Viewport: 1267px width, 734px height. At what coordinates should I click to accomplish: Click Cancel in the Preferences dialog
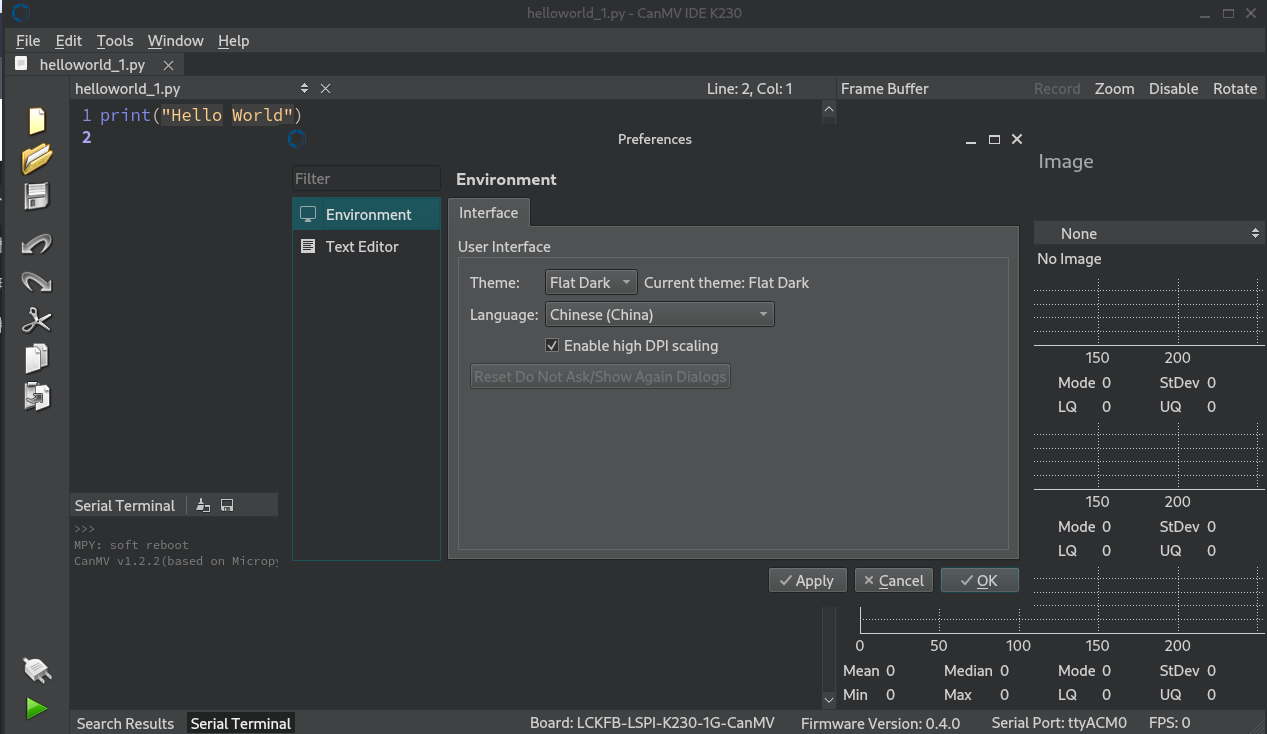(x=894, y=581)
